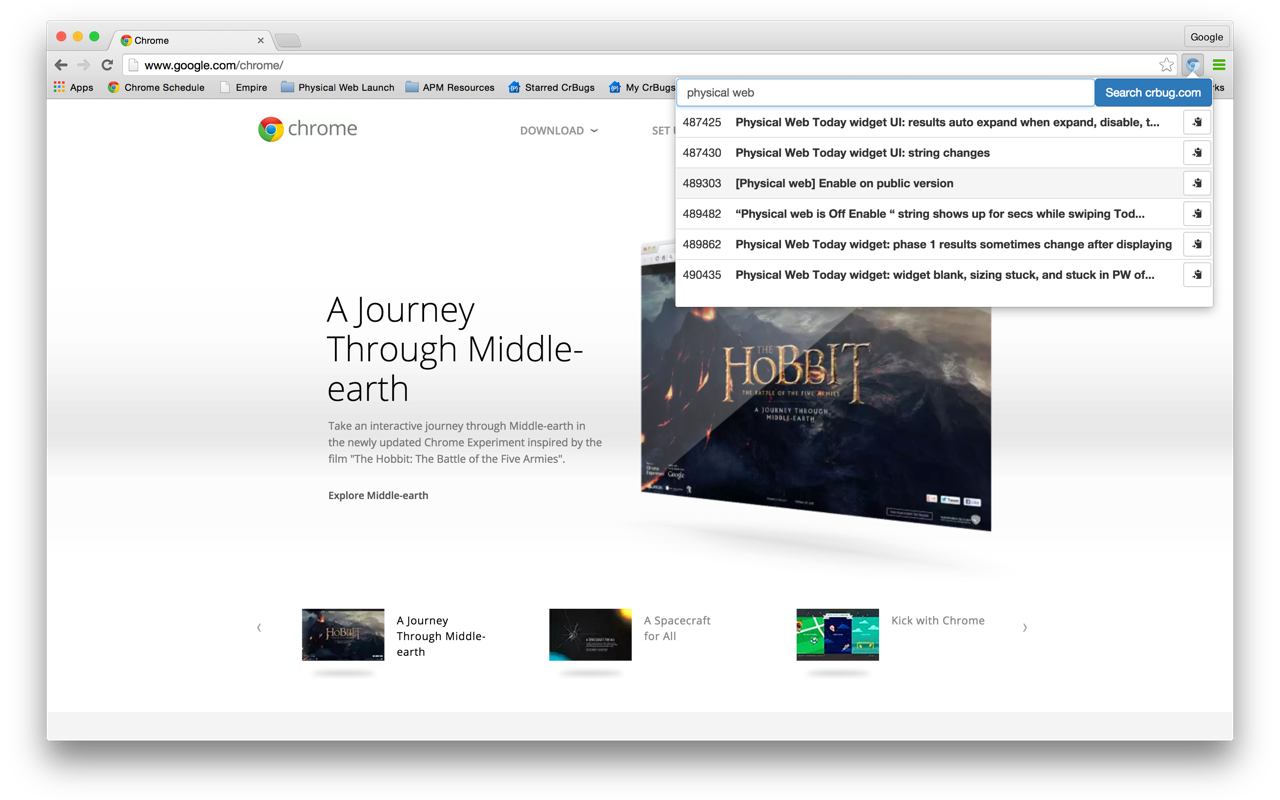Copy icon for bug 489303
The image size is (1280, 800).
tap(1197, 183)
